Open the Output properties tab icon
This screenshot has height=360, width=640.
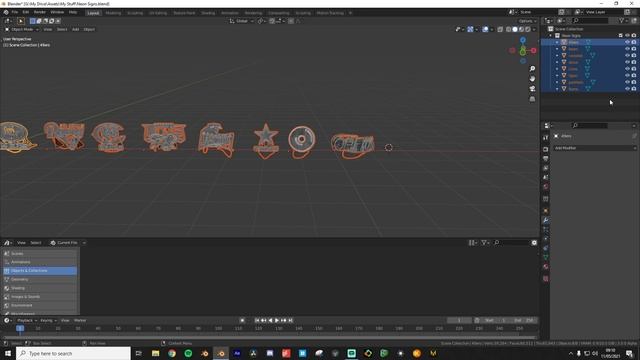pos(546,159)
